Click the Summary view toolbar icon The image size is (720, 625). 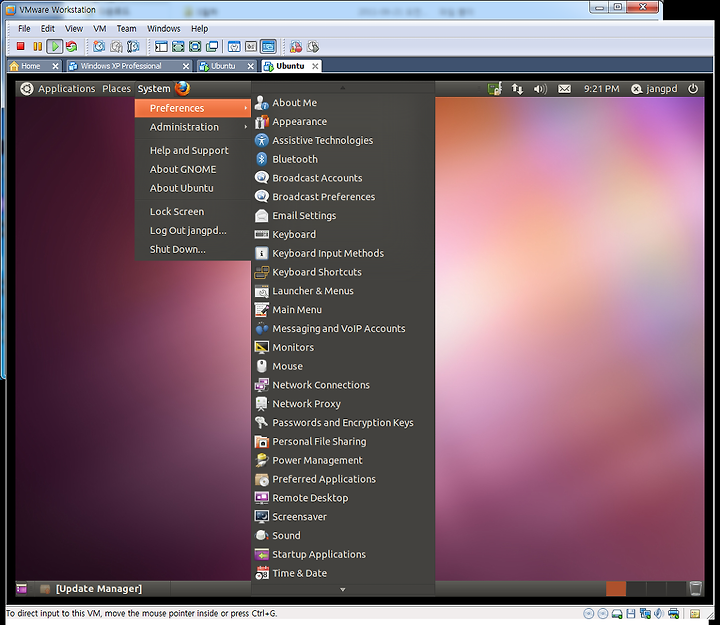click(234, 46)
